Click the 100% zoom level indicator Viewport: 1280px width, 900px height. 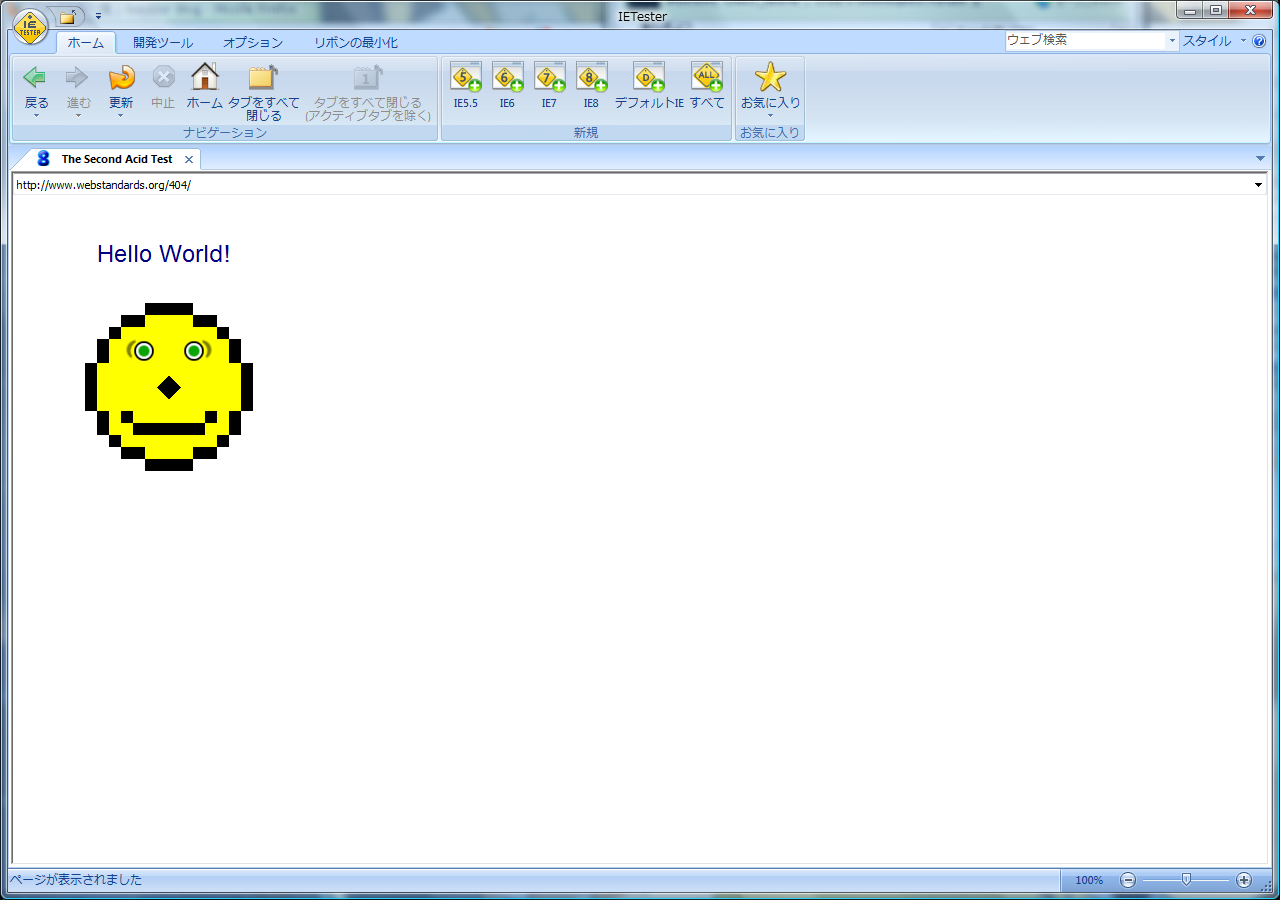[x=1089, y=880]
